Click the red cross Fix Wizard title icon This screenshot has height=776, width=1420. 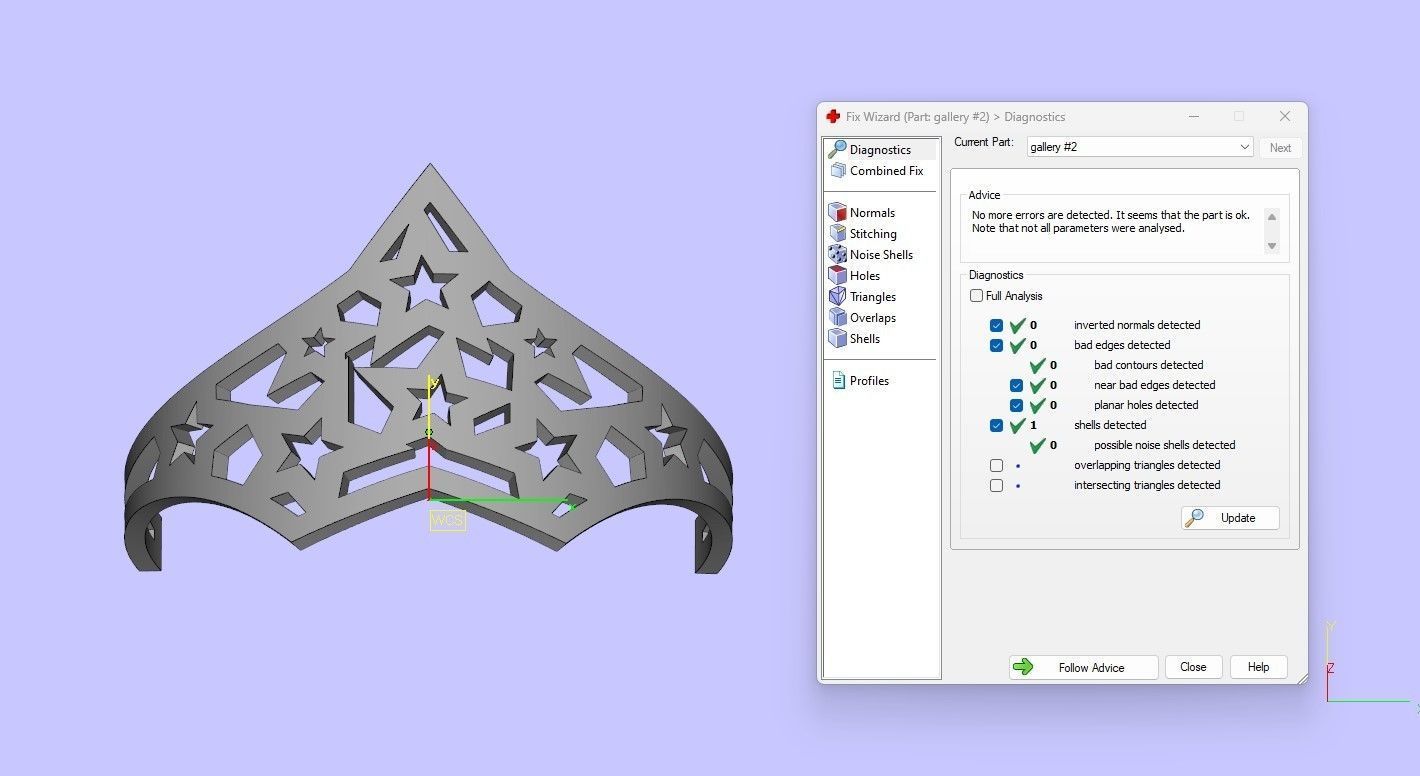[x=833, y=117]
